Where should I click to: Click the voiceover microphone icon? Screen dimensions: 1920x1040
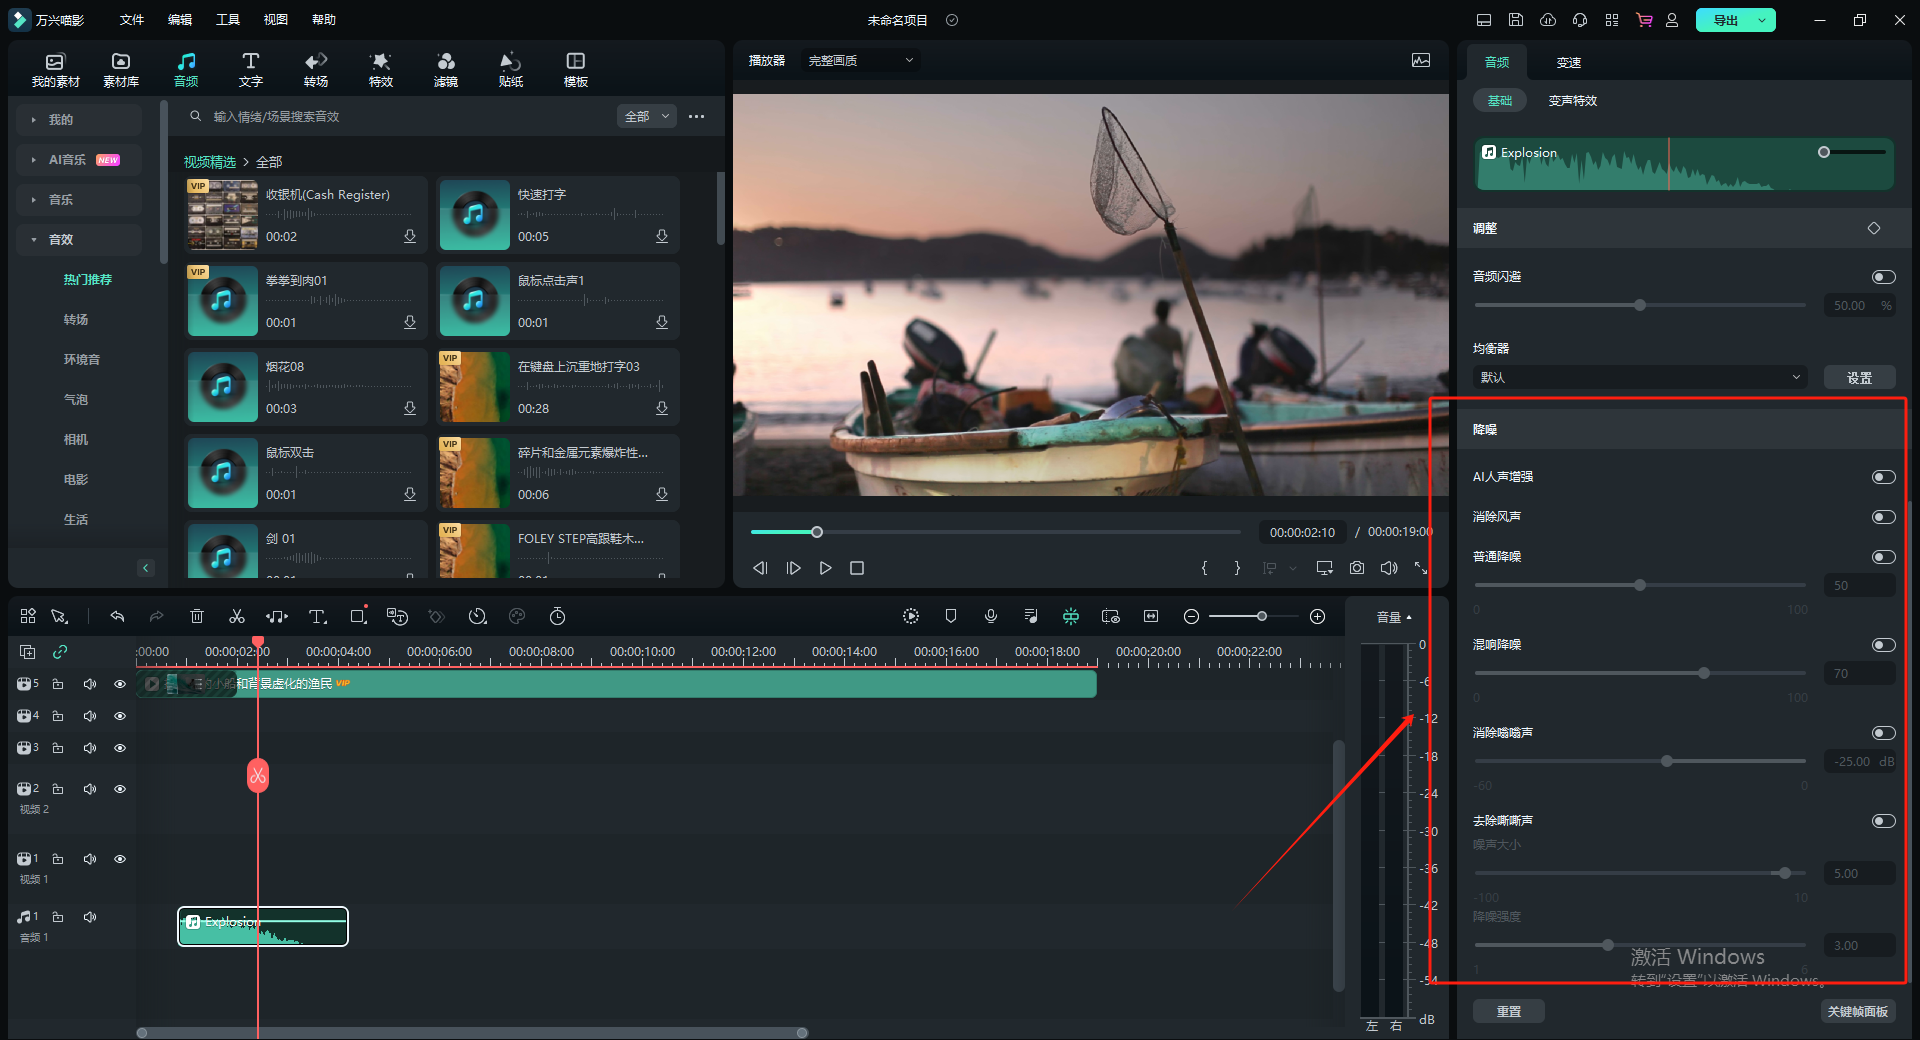pyautogui.click(x=991, y=617)
